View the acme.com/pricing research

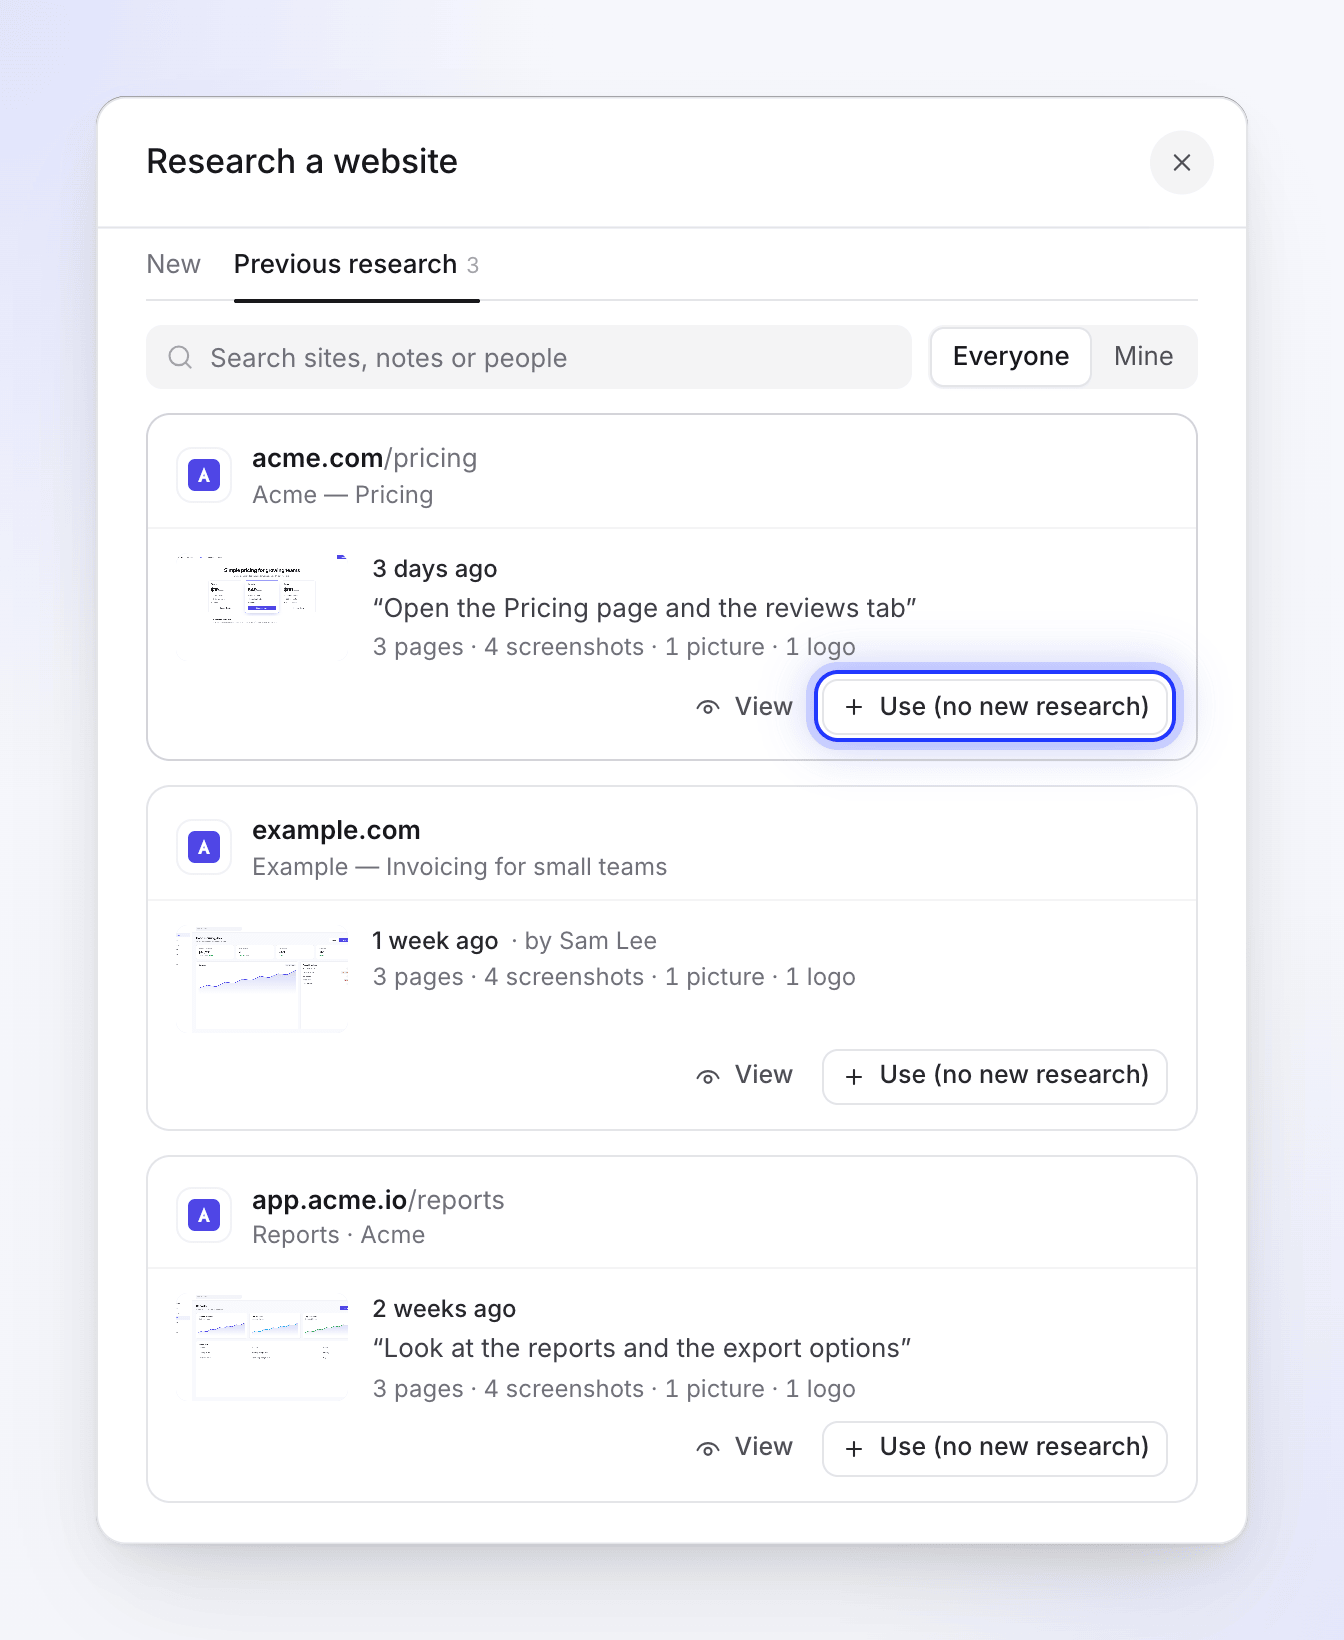[x=745, y=707]
